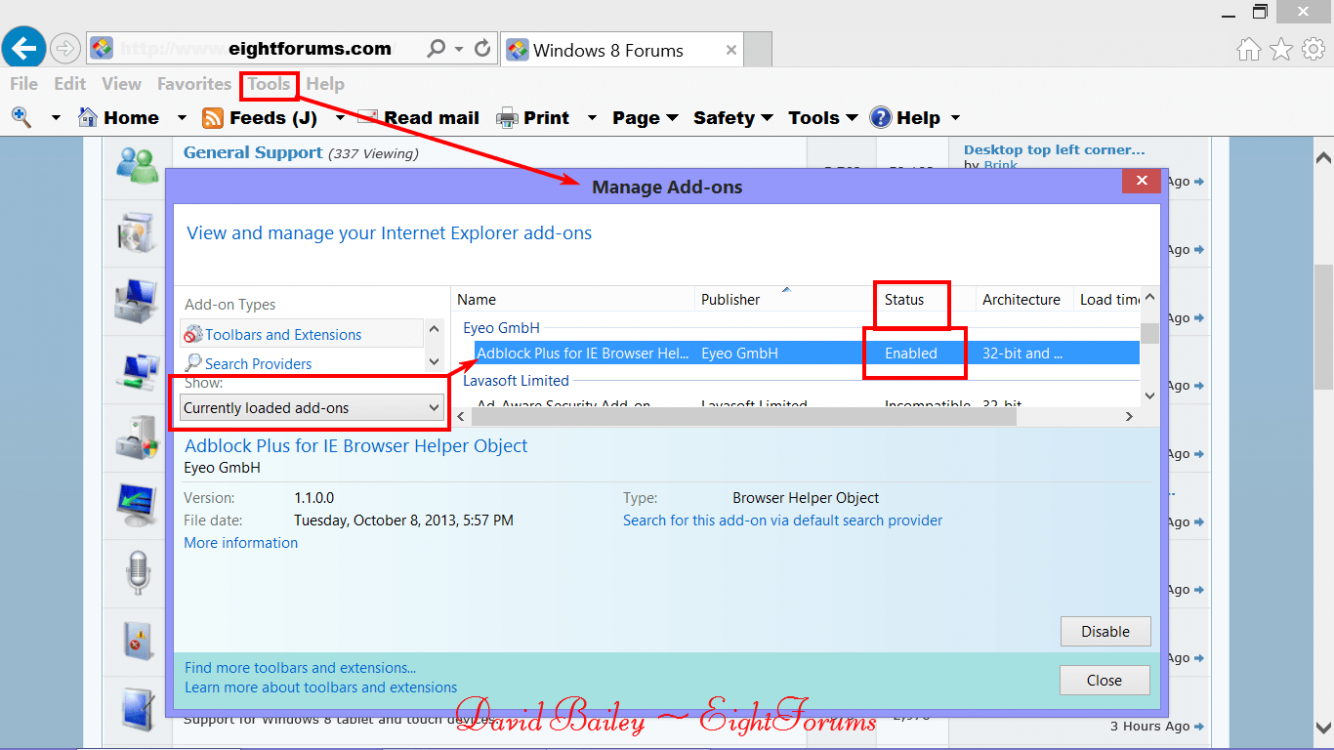Image resolution: width=1334 pixels, height=750 pixels.
Task: Click the Eyeo GmbH group heading in list
Action: (501, 327)
